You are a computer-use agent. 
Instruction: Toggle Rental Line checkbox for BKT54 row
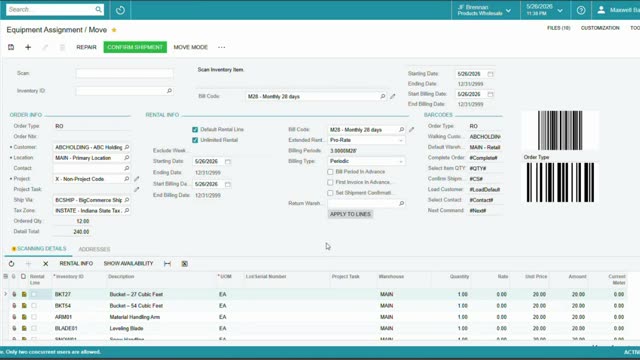tap(34, 306)
